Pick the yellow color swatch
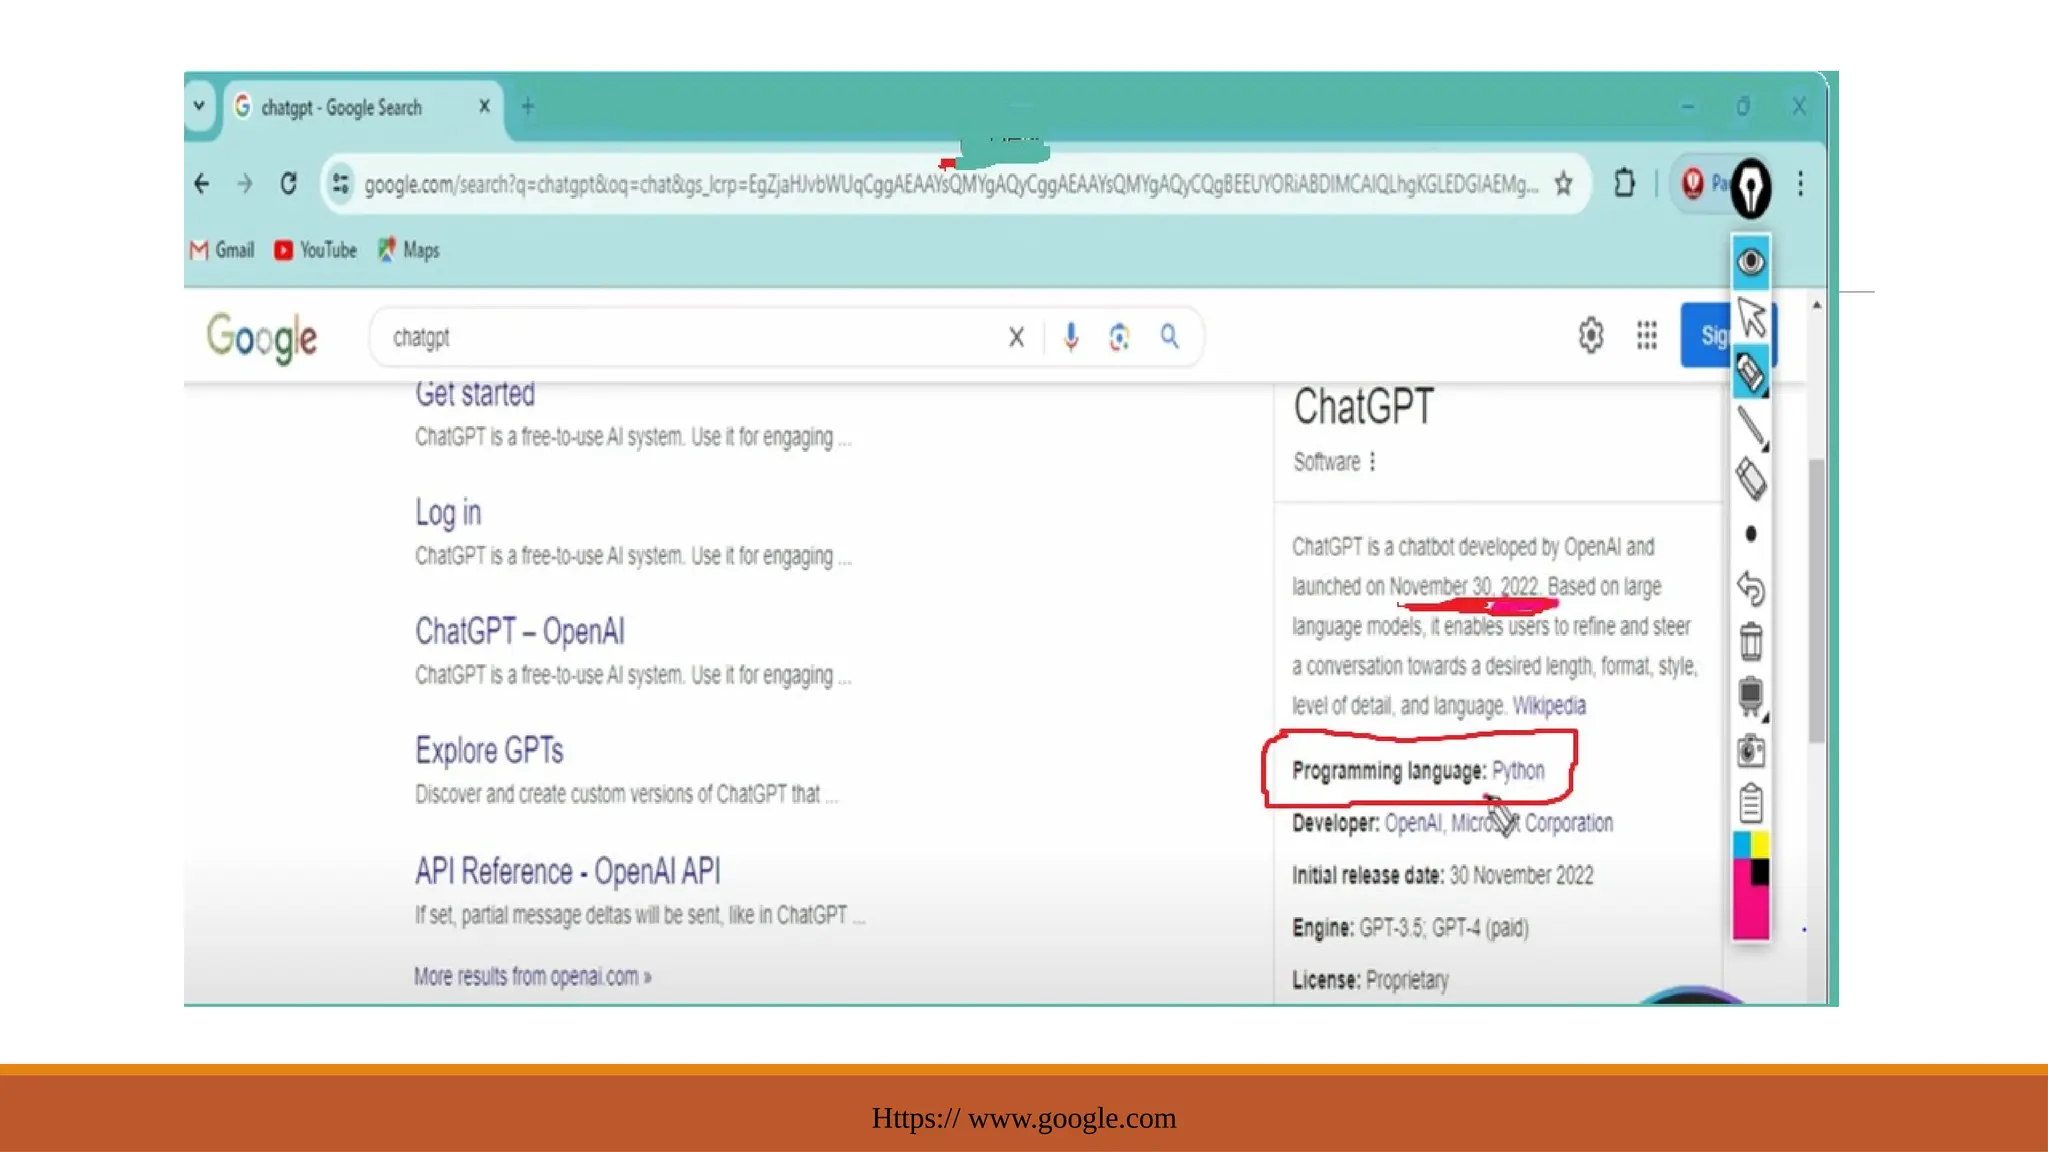Screen dimensions: 2048x1152 point(1759,845)
